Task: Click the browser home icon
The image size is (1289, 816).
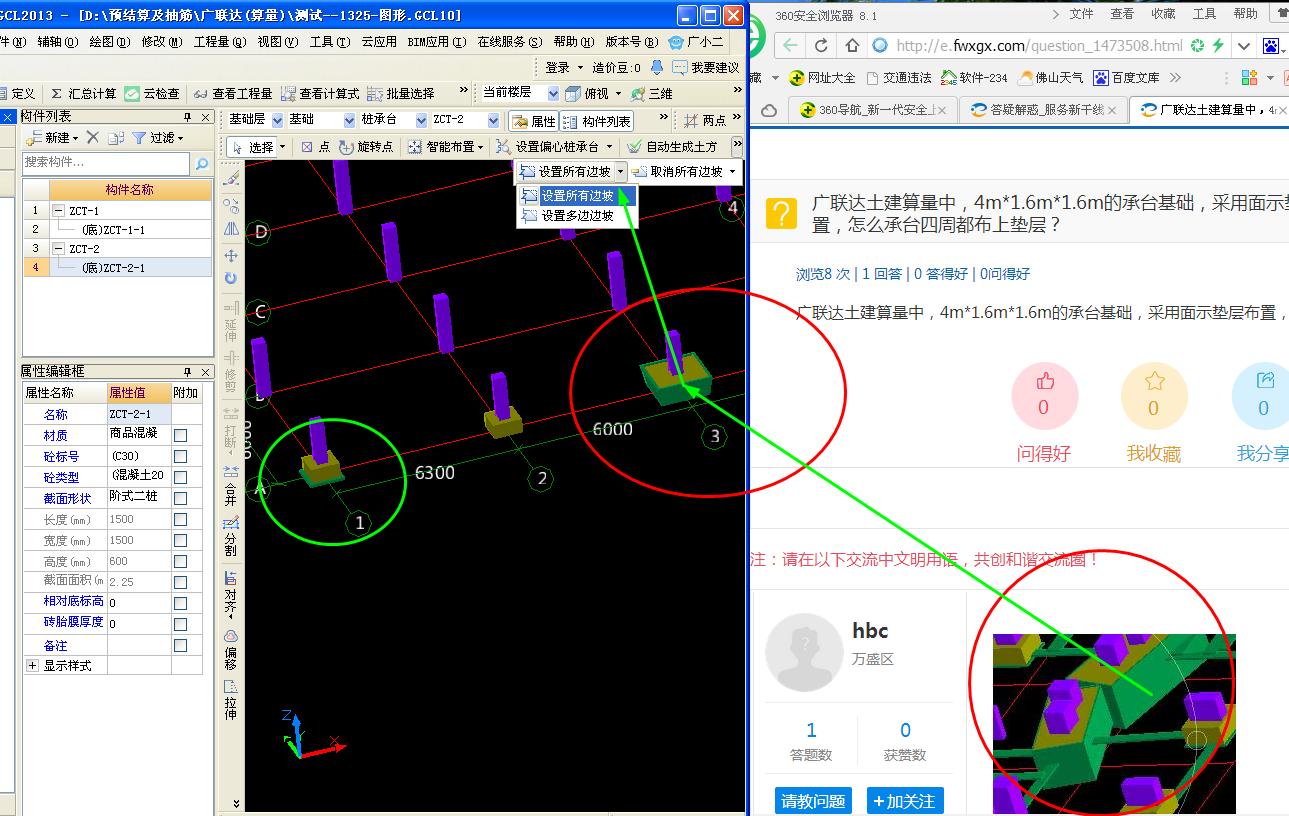Action: pos(852,45)
